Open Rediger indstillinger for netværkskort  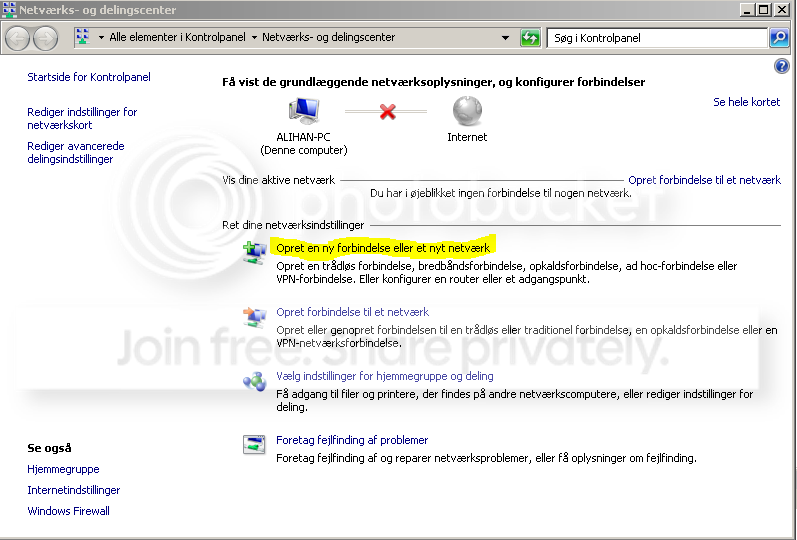click(x=82, y=118)
